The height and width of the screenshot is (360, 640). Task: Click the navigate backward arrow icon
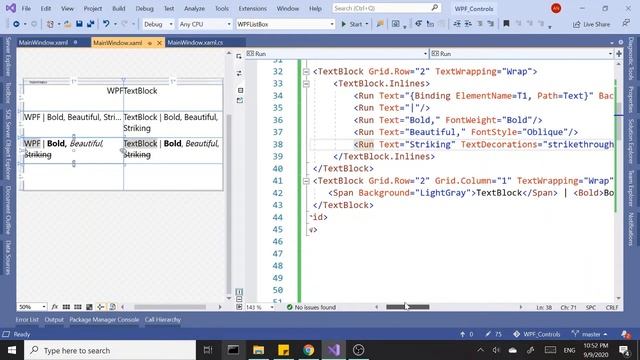tap(16, 24)
